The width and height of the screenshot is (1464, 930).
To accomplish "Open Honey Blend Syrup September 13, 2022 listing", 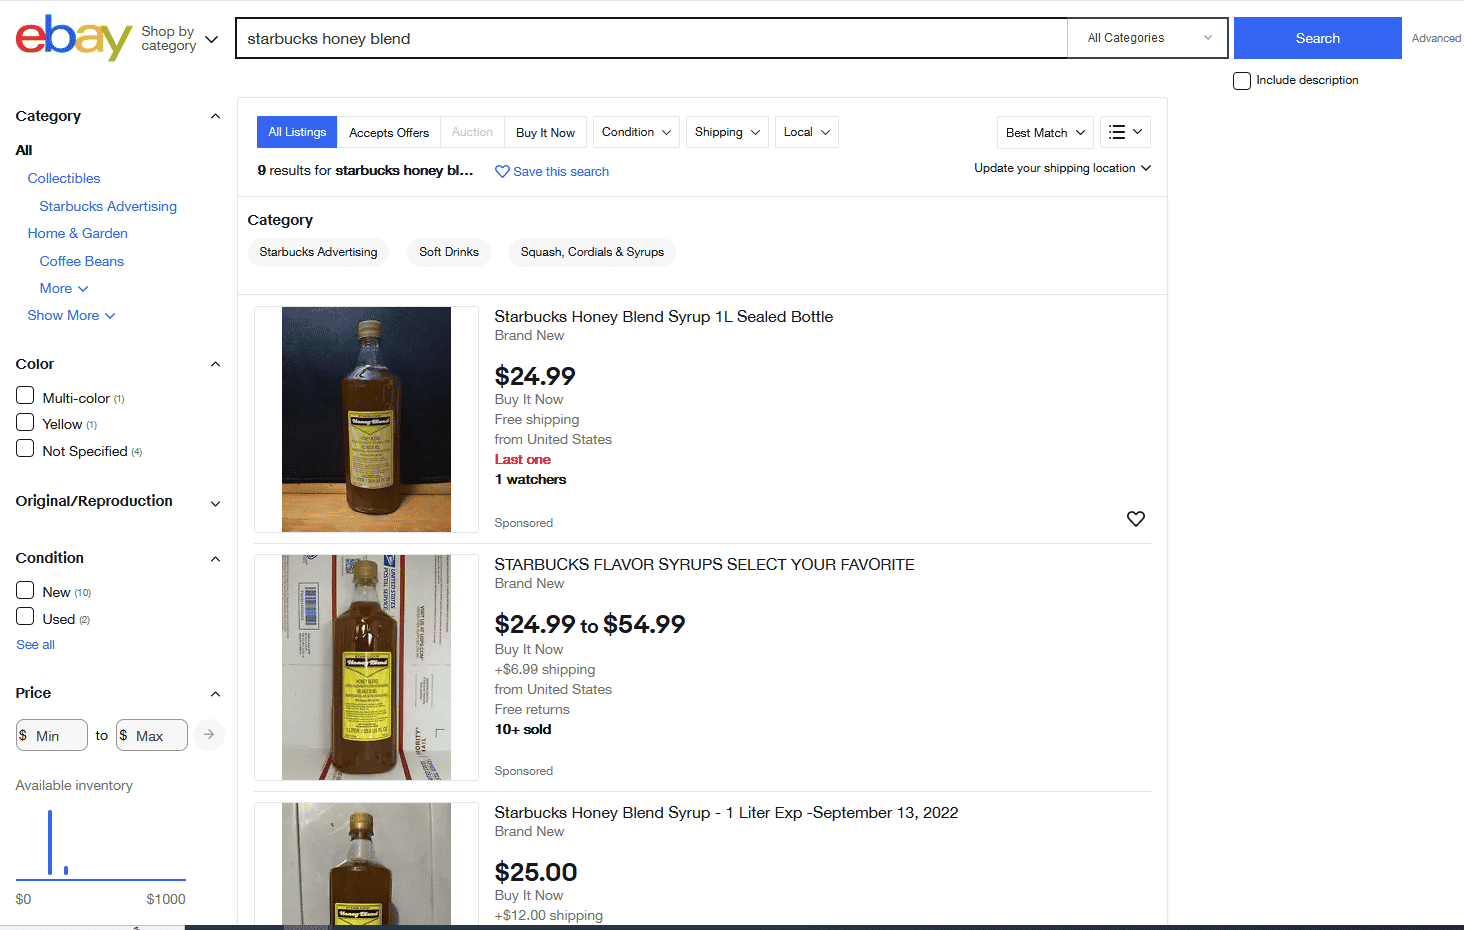I will coord(726,813).
